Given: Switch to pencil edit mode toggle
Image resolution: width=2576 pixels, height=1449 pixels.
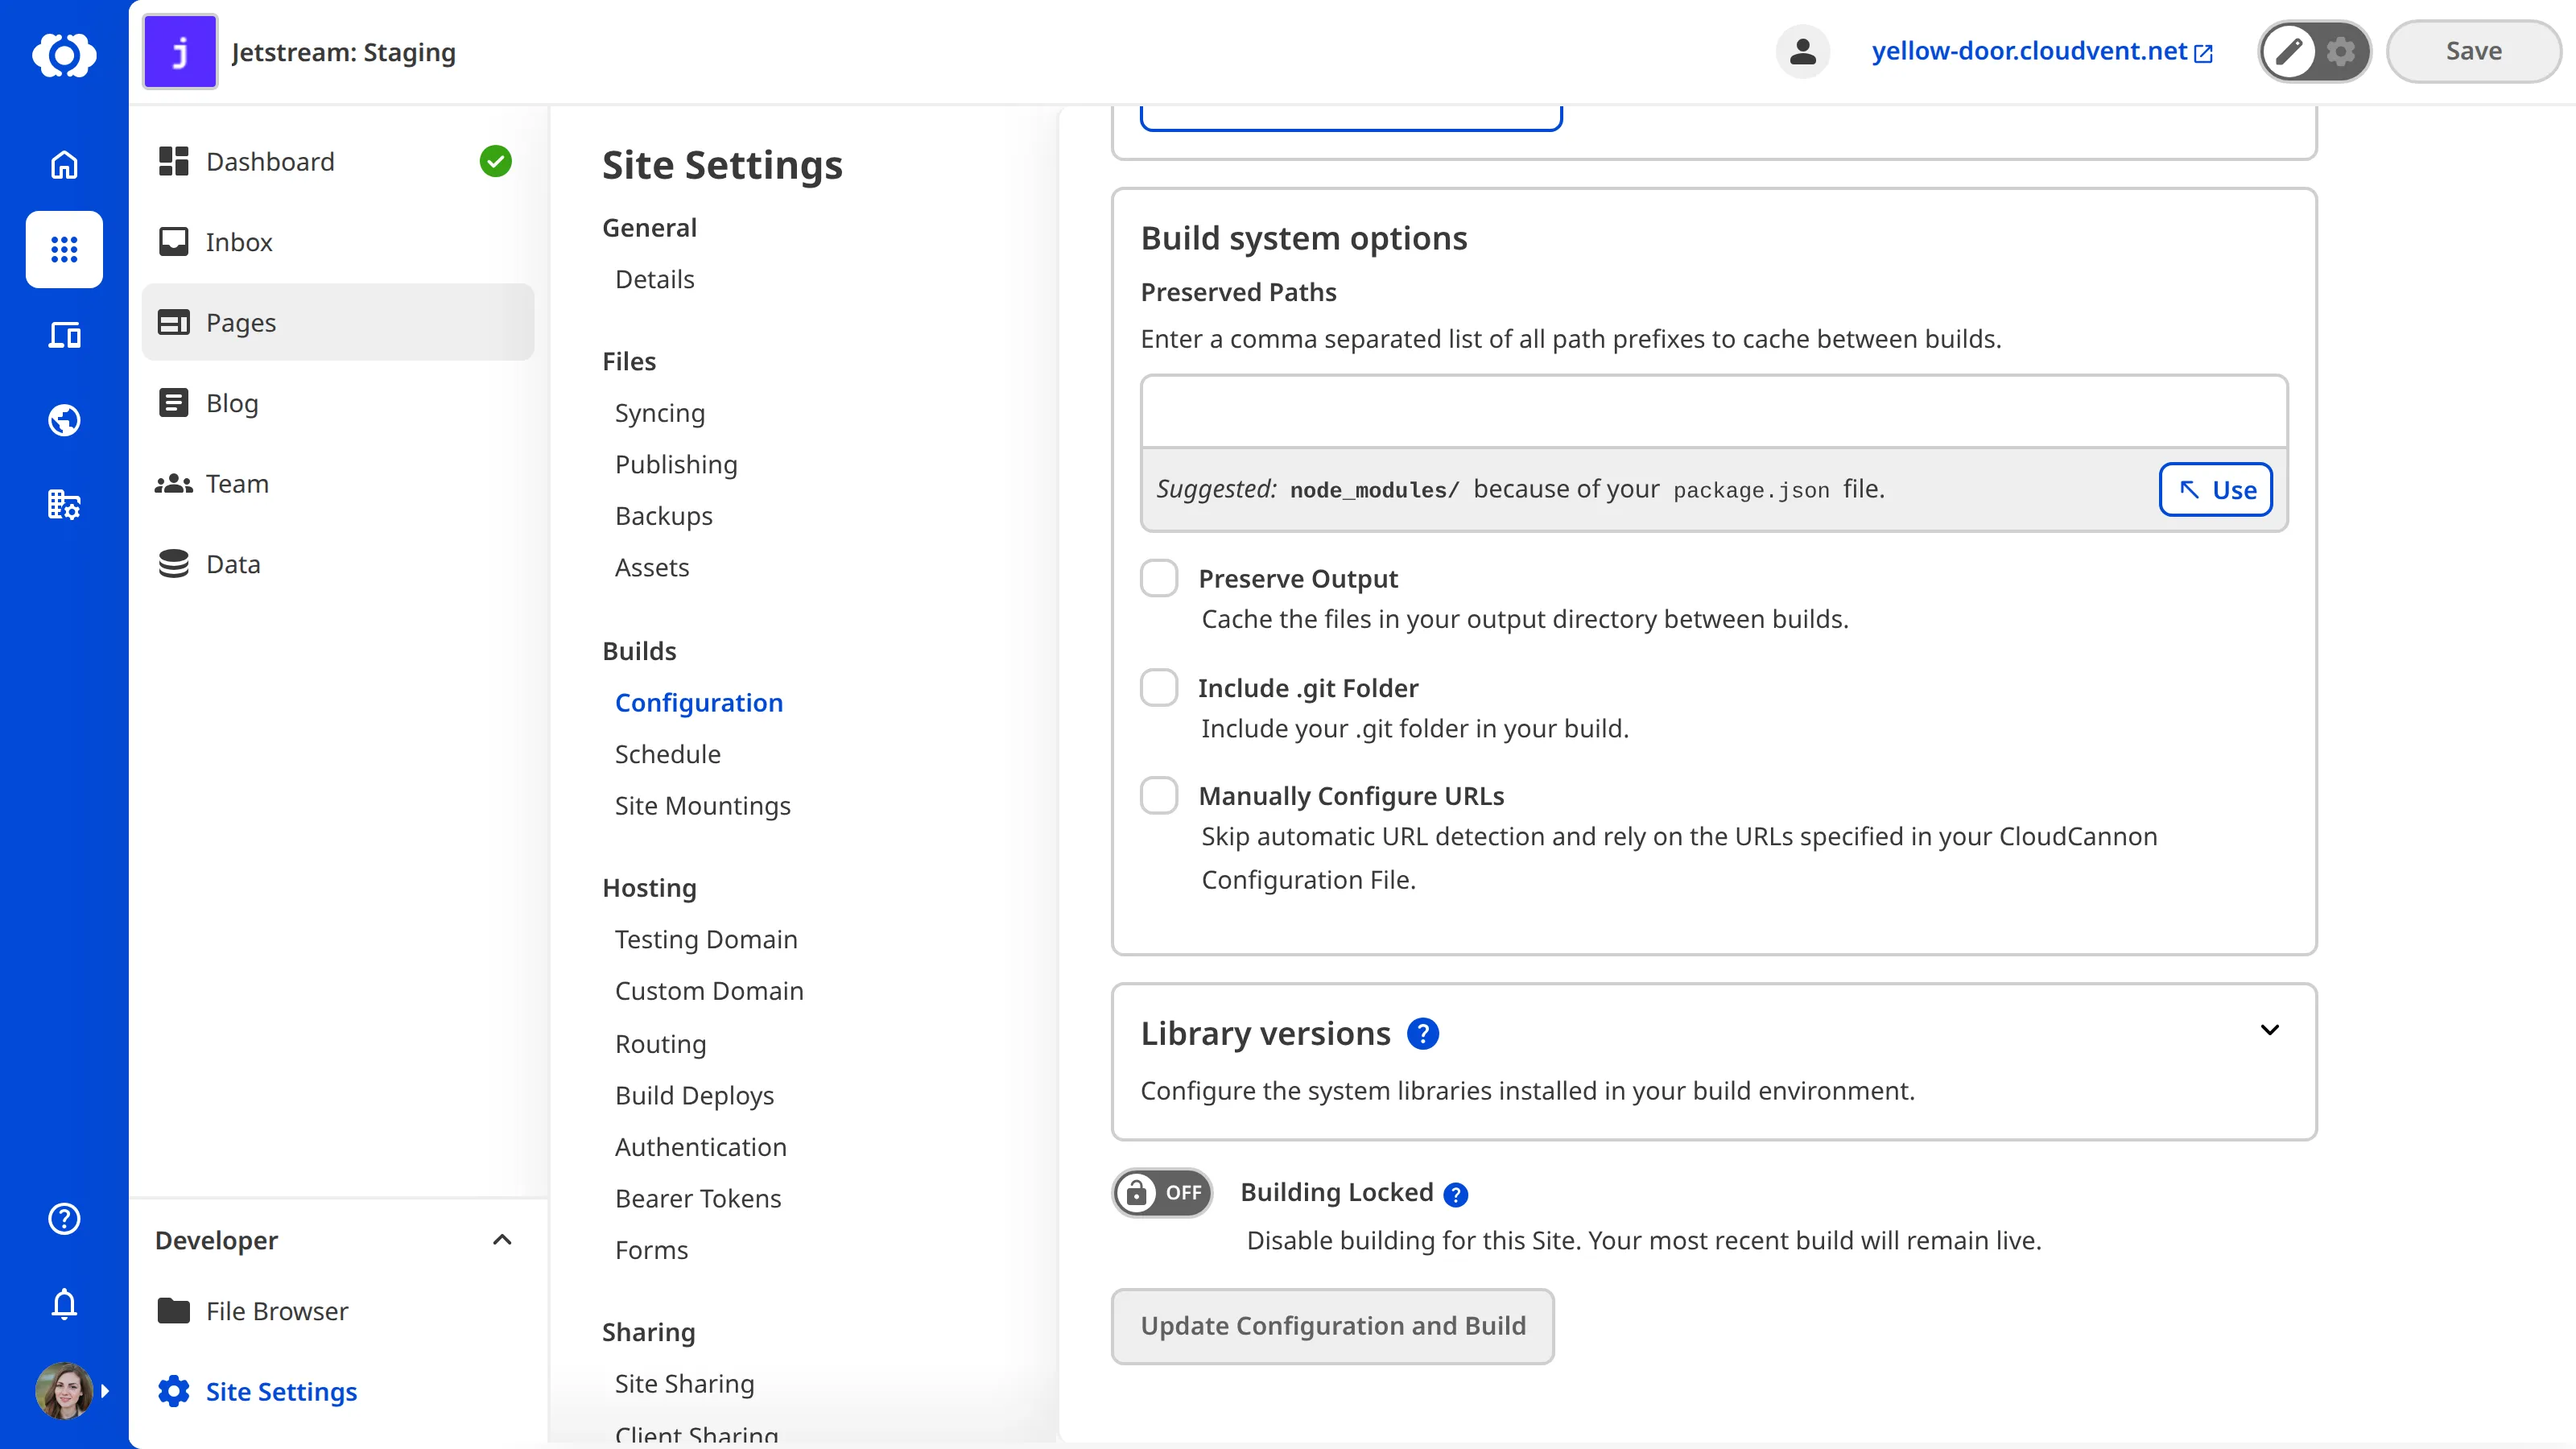Looking at the screenshot, I should coord(2289,51).
